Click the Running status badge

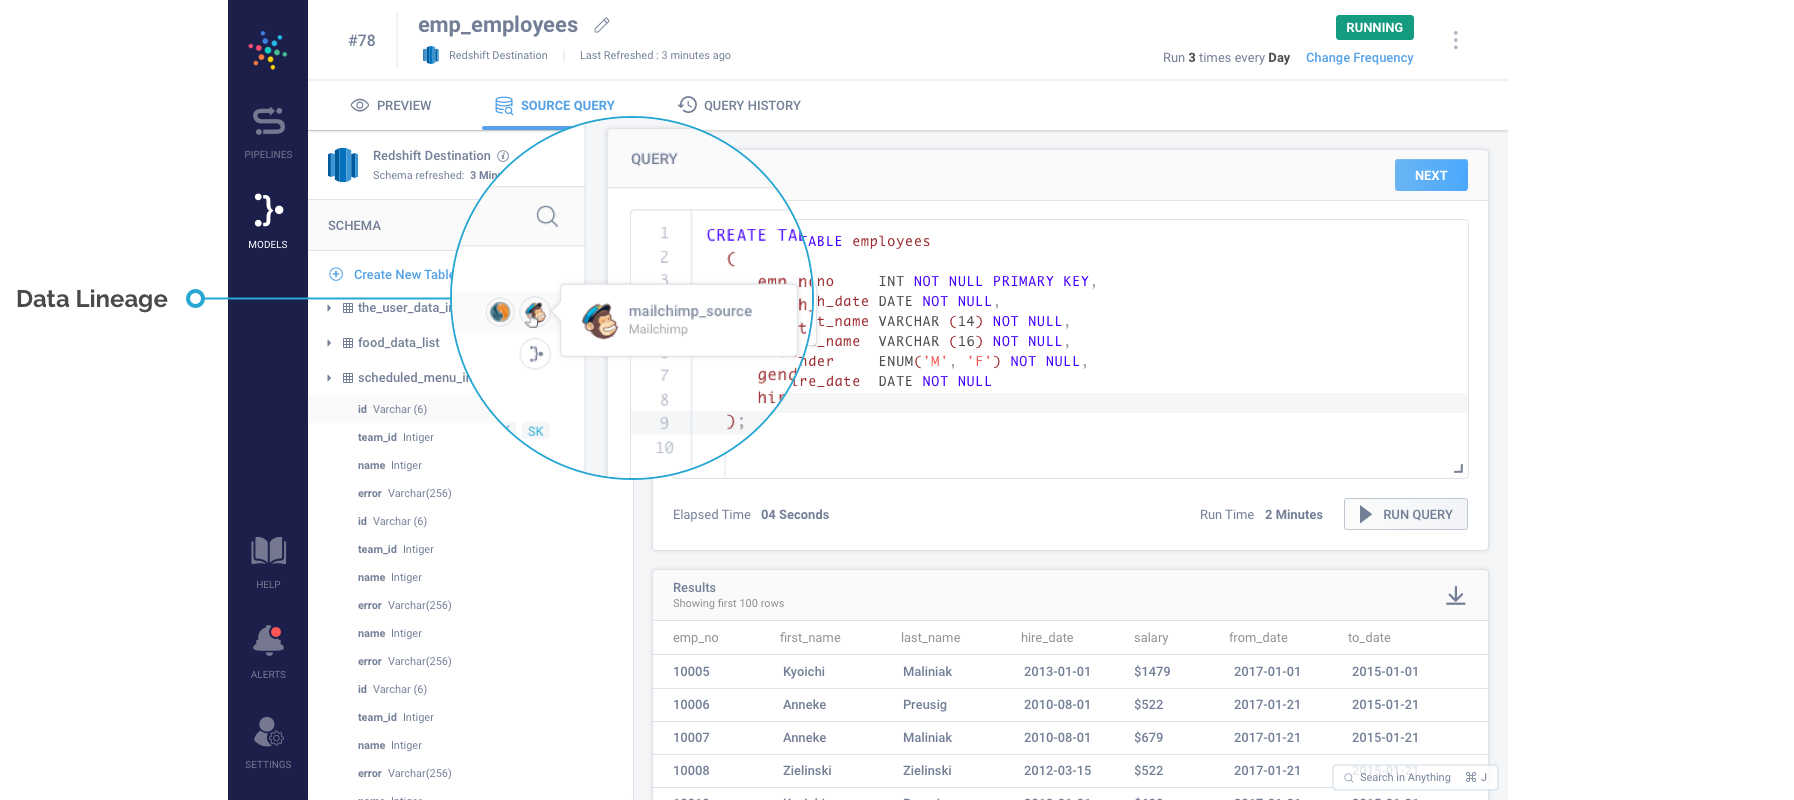(x=1374, y=28)
